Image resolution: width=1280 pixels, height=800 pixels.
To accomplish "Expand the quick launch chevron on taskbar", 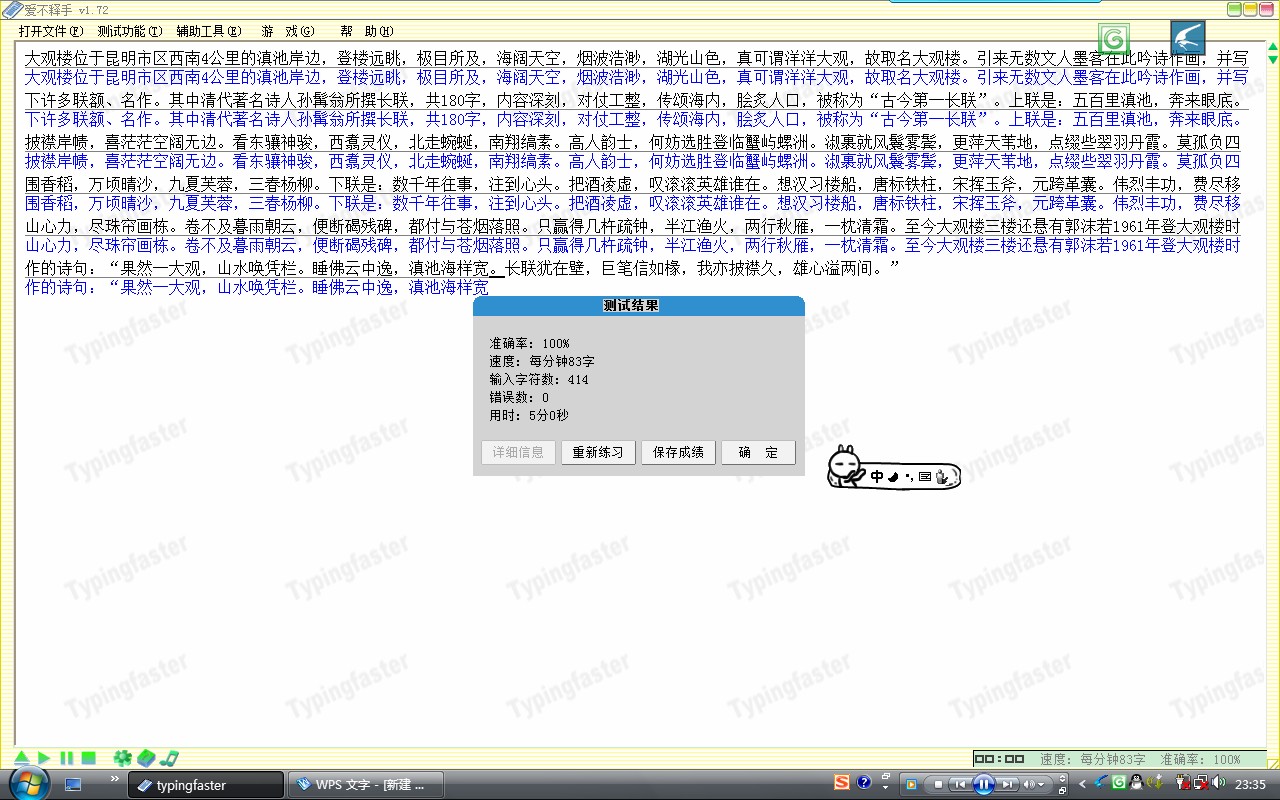I will (114, 778).
